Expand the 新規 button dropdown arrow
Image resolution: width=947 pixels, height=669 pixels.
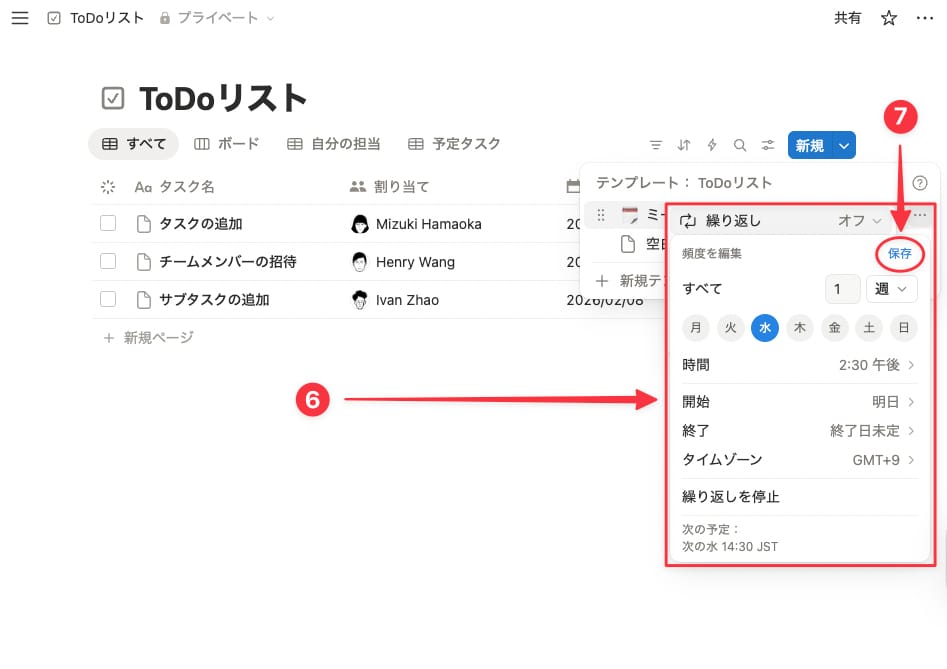tap(842, 145)
